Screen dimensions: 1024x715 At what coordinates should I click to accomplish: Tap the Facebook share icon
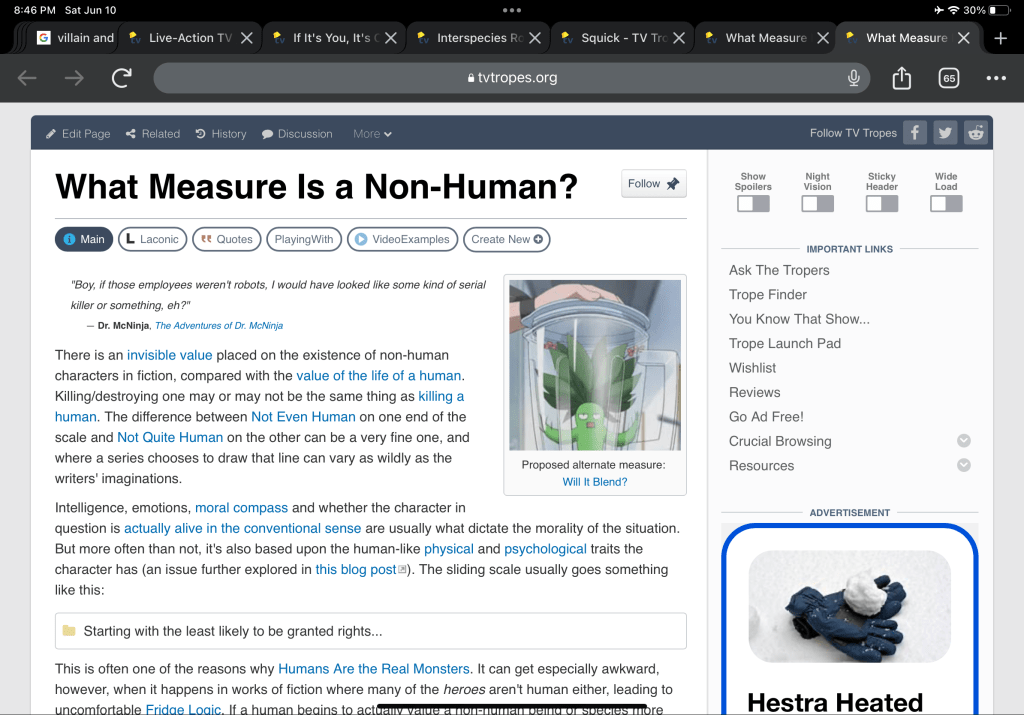(x=914, y=133)
